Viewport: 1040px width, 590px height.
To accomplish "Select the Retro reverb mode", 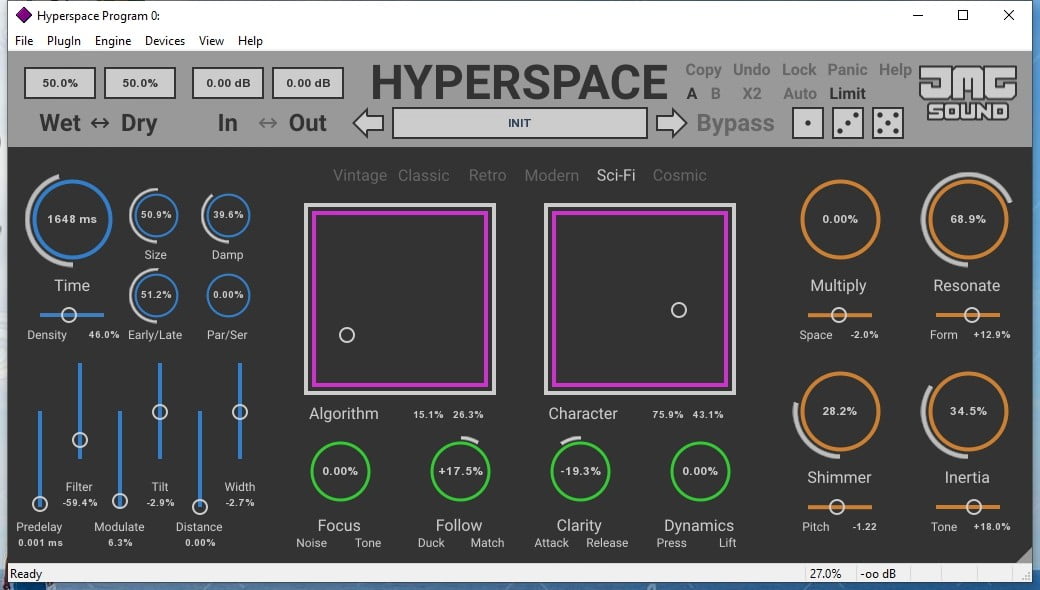I will coord(488,176).
